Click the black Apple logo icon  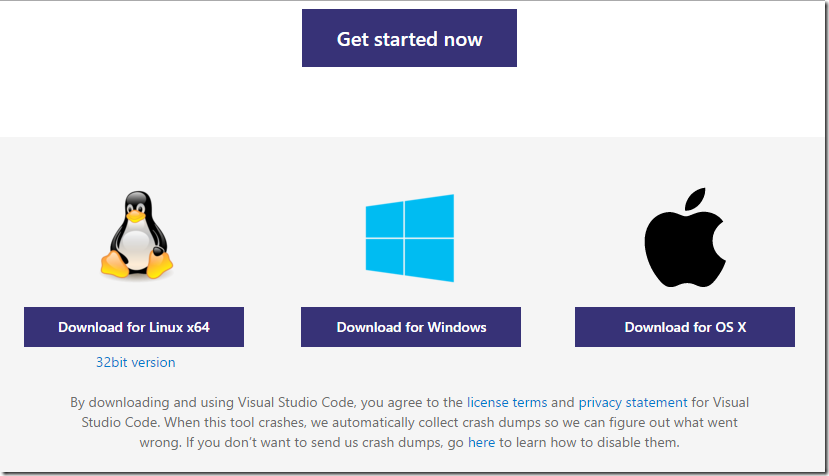(x=684, y=240)
